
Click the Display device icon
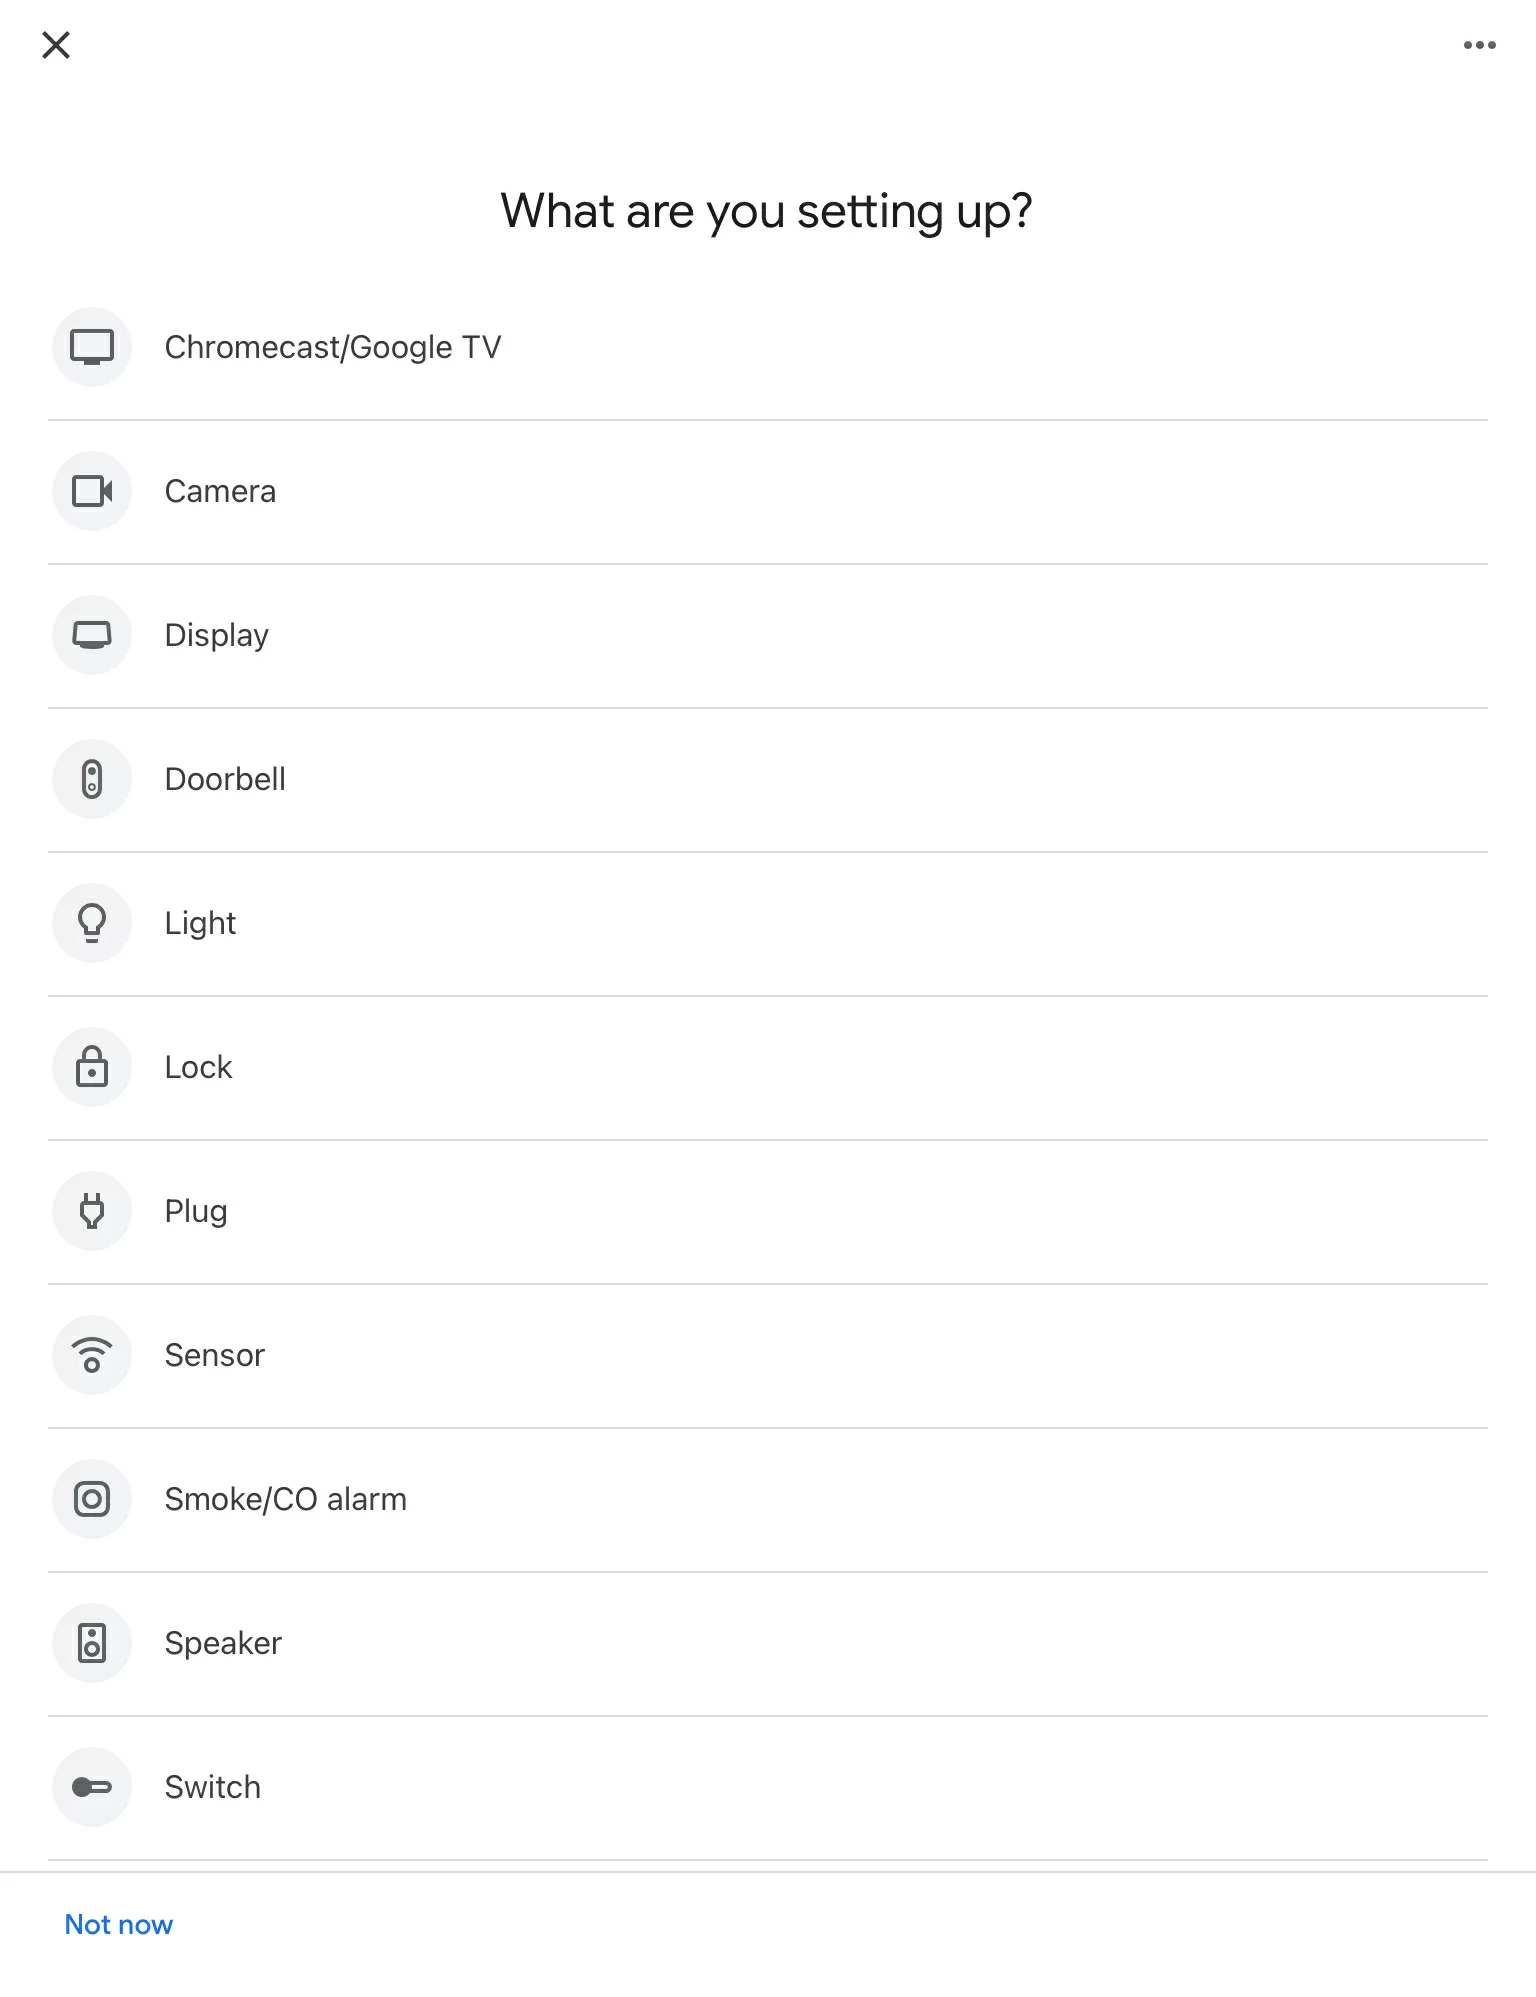92,635
